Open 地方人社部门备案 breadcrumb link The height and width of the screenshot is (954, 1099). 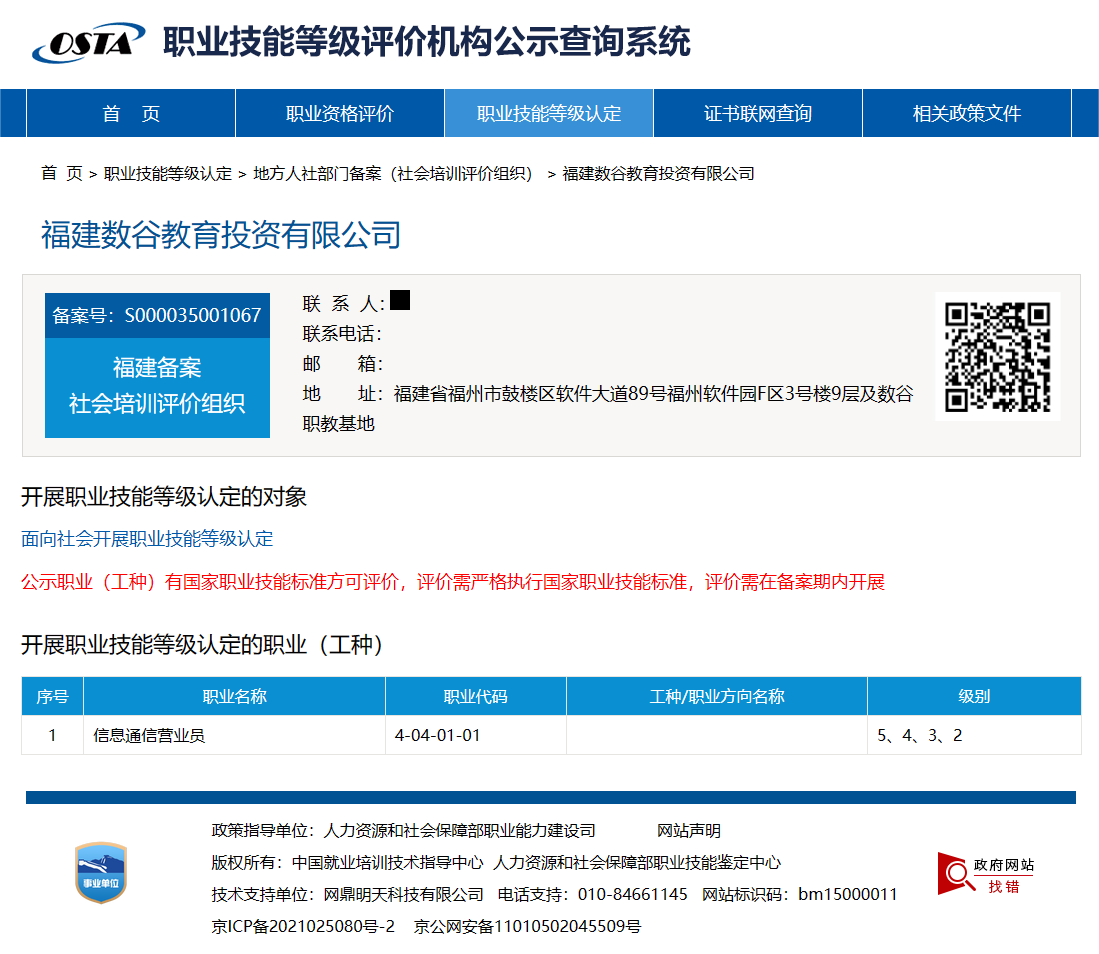[x=393, y=174]
